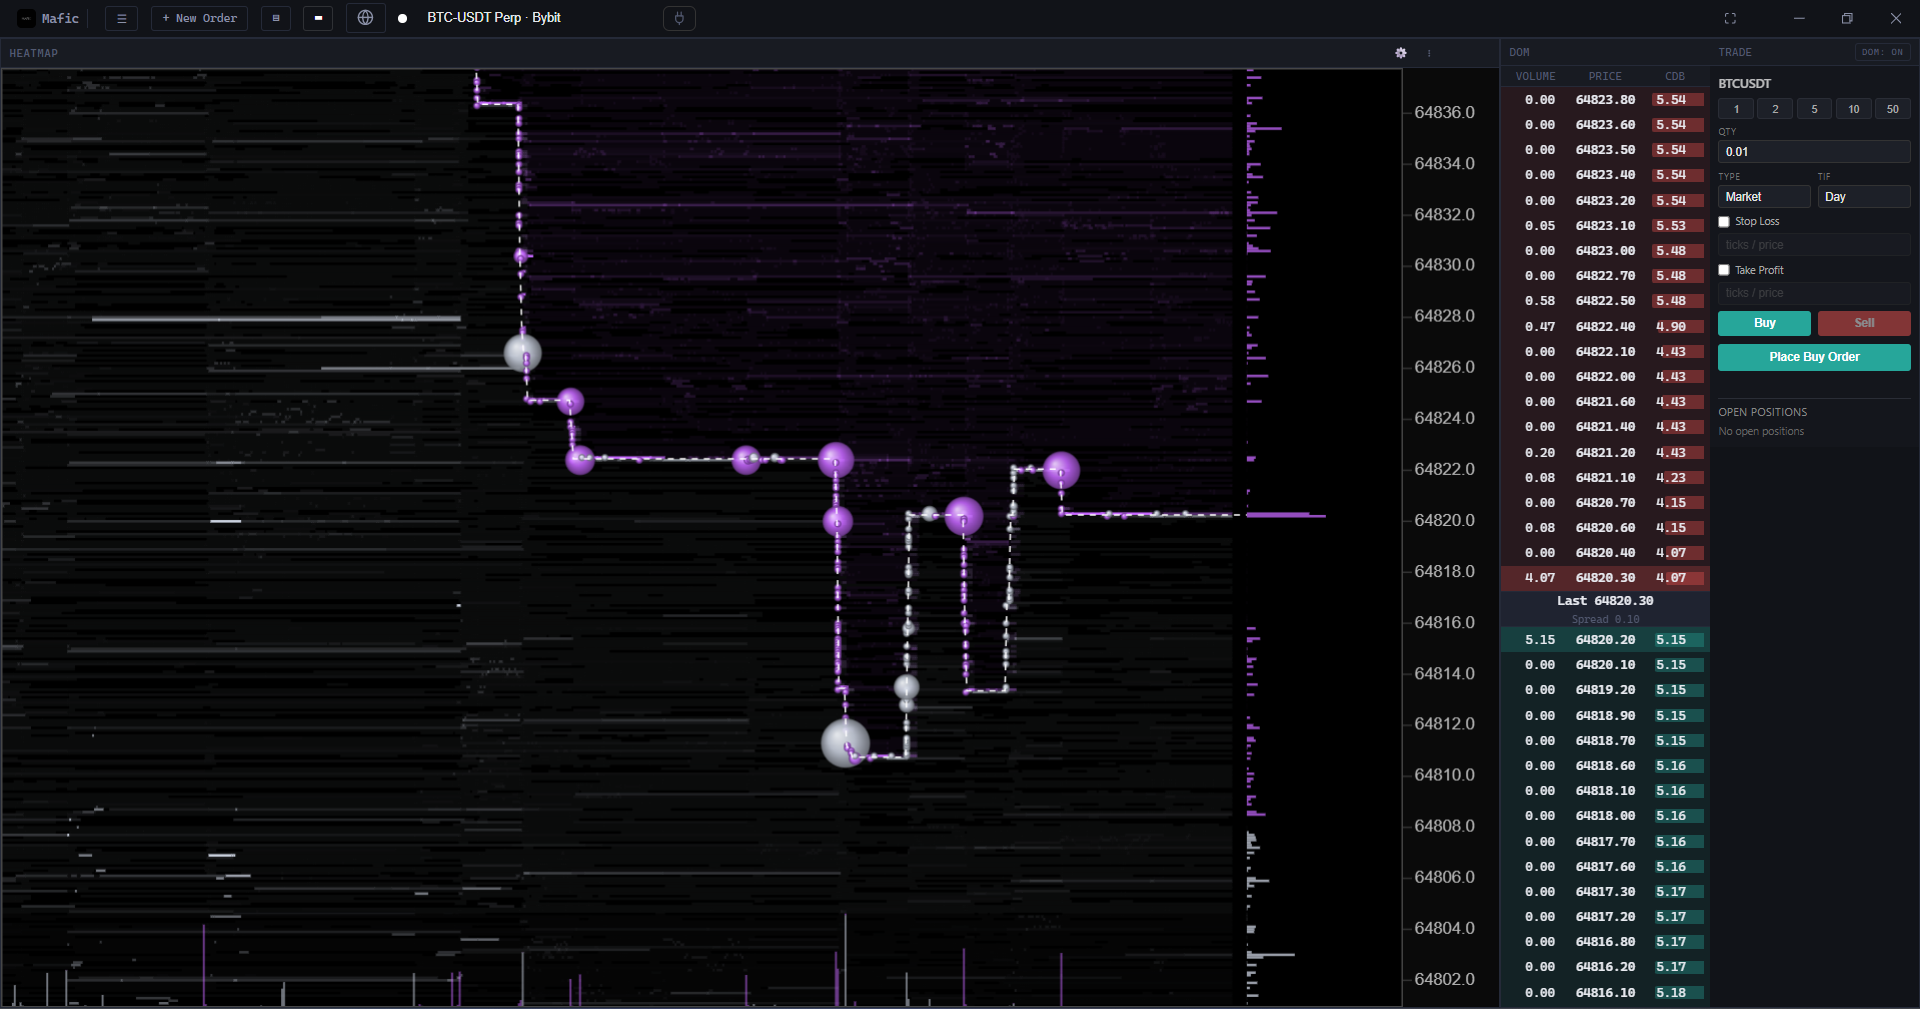
Task: Enable the Take Profit checkbox
Action: point(1724,270)
